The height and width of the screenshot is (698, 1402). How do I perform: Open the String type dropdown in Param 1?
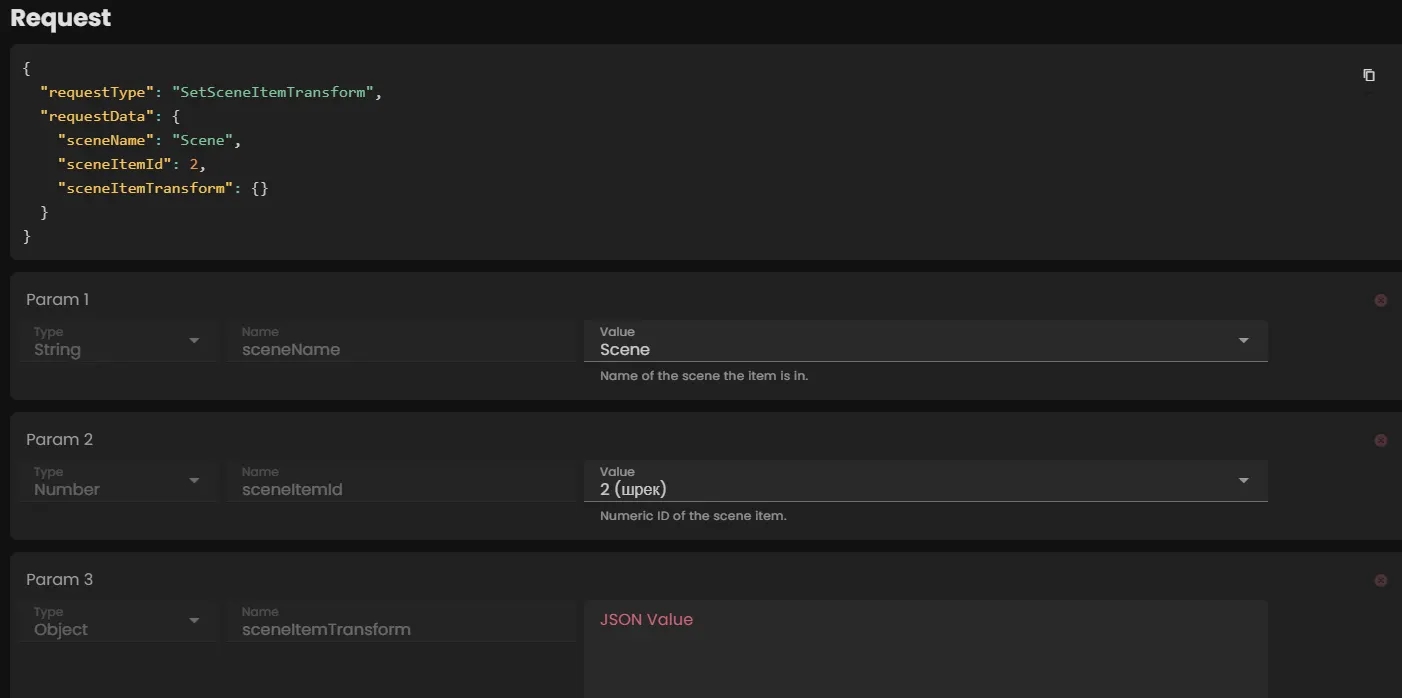click(118, 341)
